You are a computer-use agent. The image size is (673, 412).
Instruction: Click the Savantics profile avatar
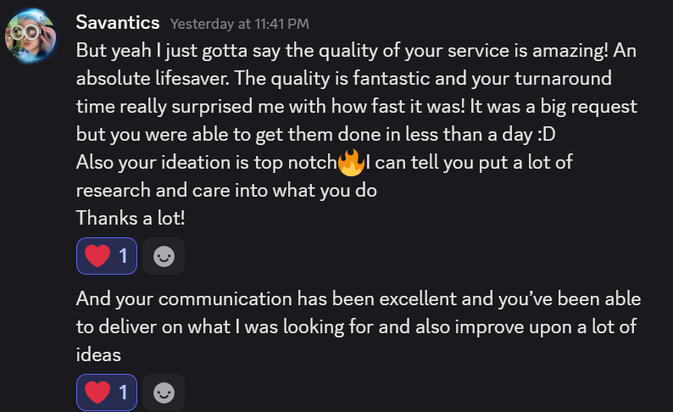click(x=32, y=34)
